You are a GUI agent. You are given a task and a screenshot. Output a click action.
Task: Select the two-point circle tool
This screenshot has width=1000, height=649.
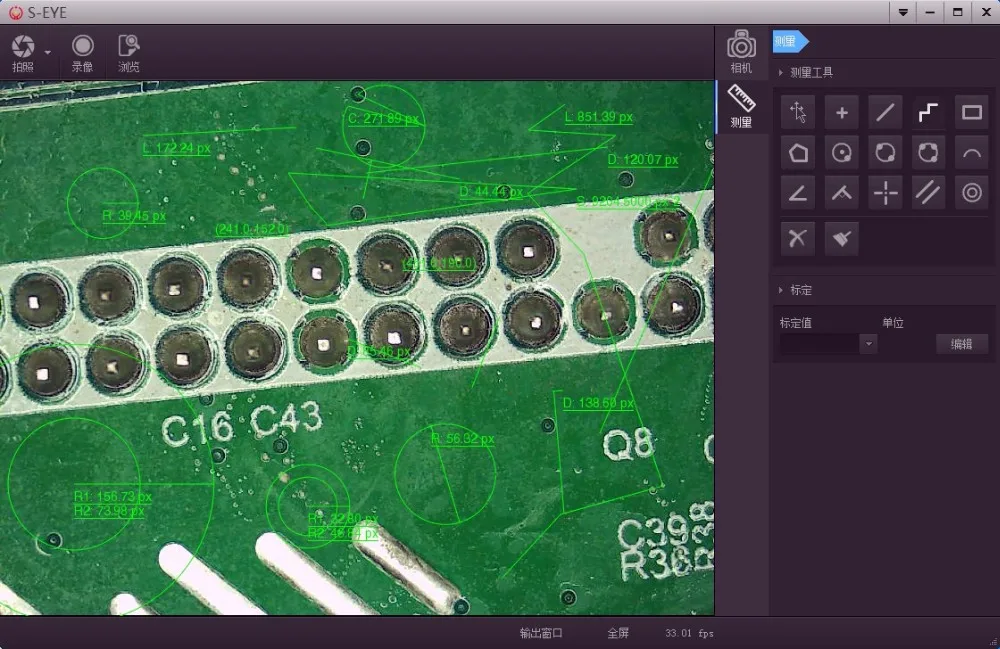point(885,153)
